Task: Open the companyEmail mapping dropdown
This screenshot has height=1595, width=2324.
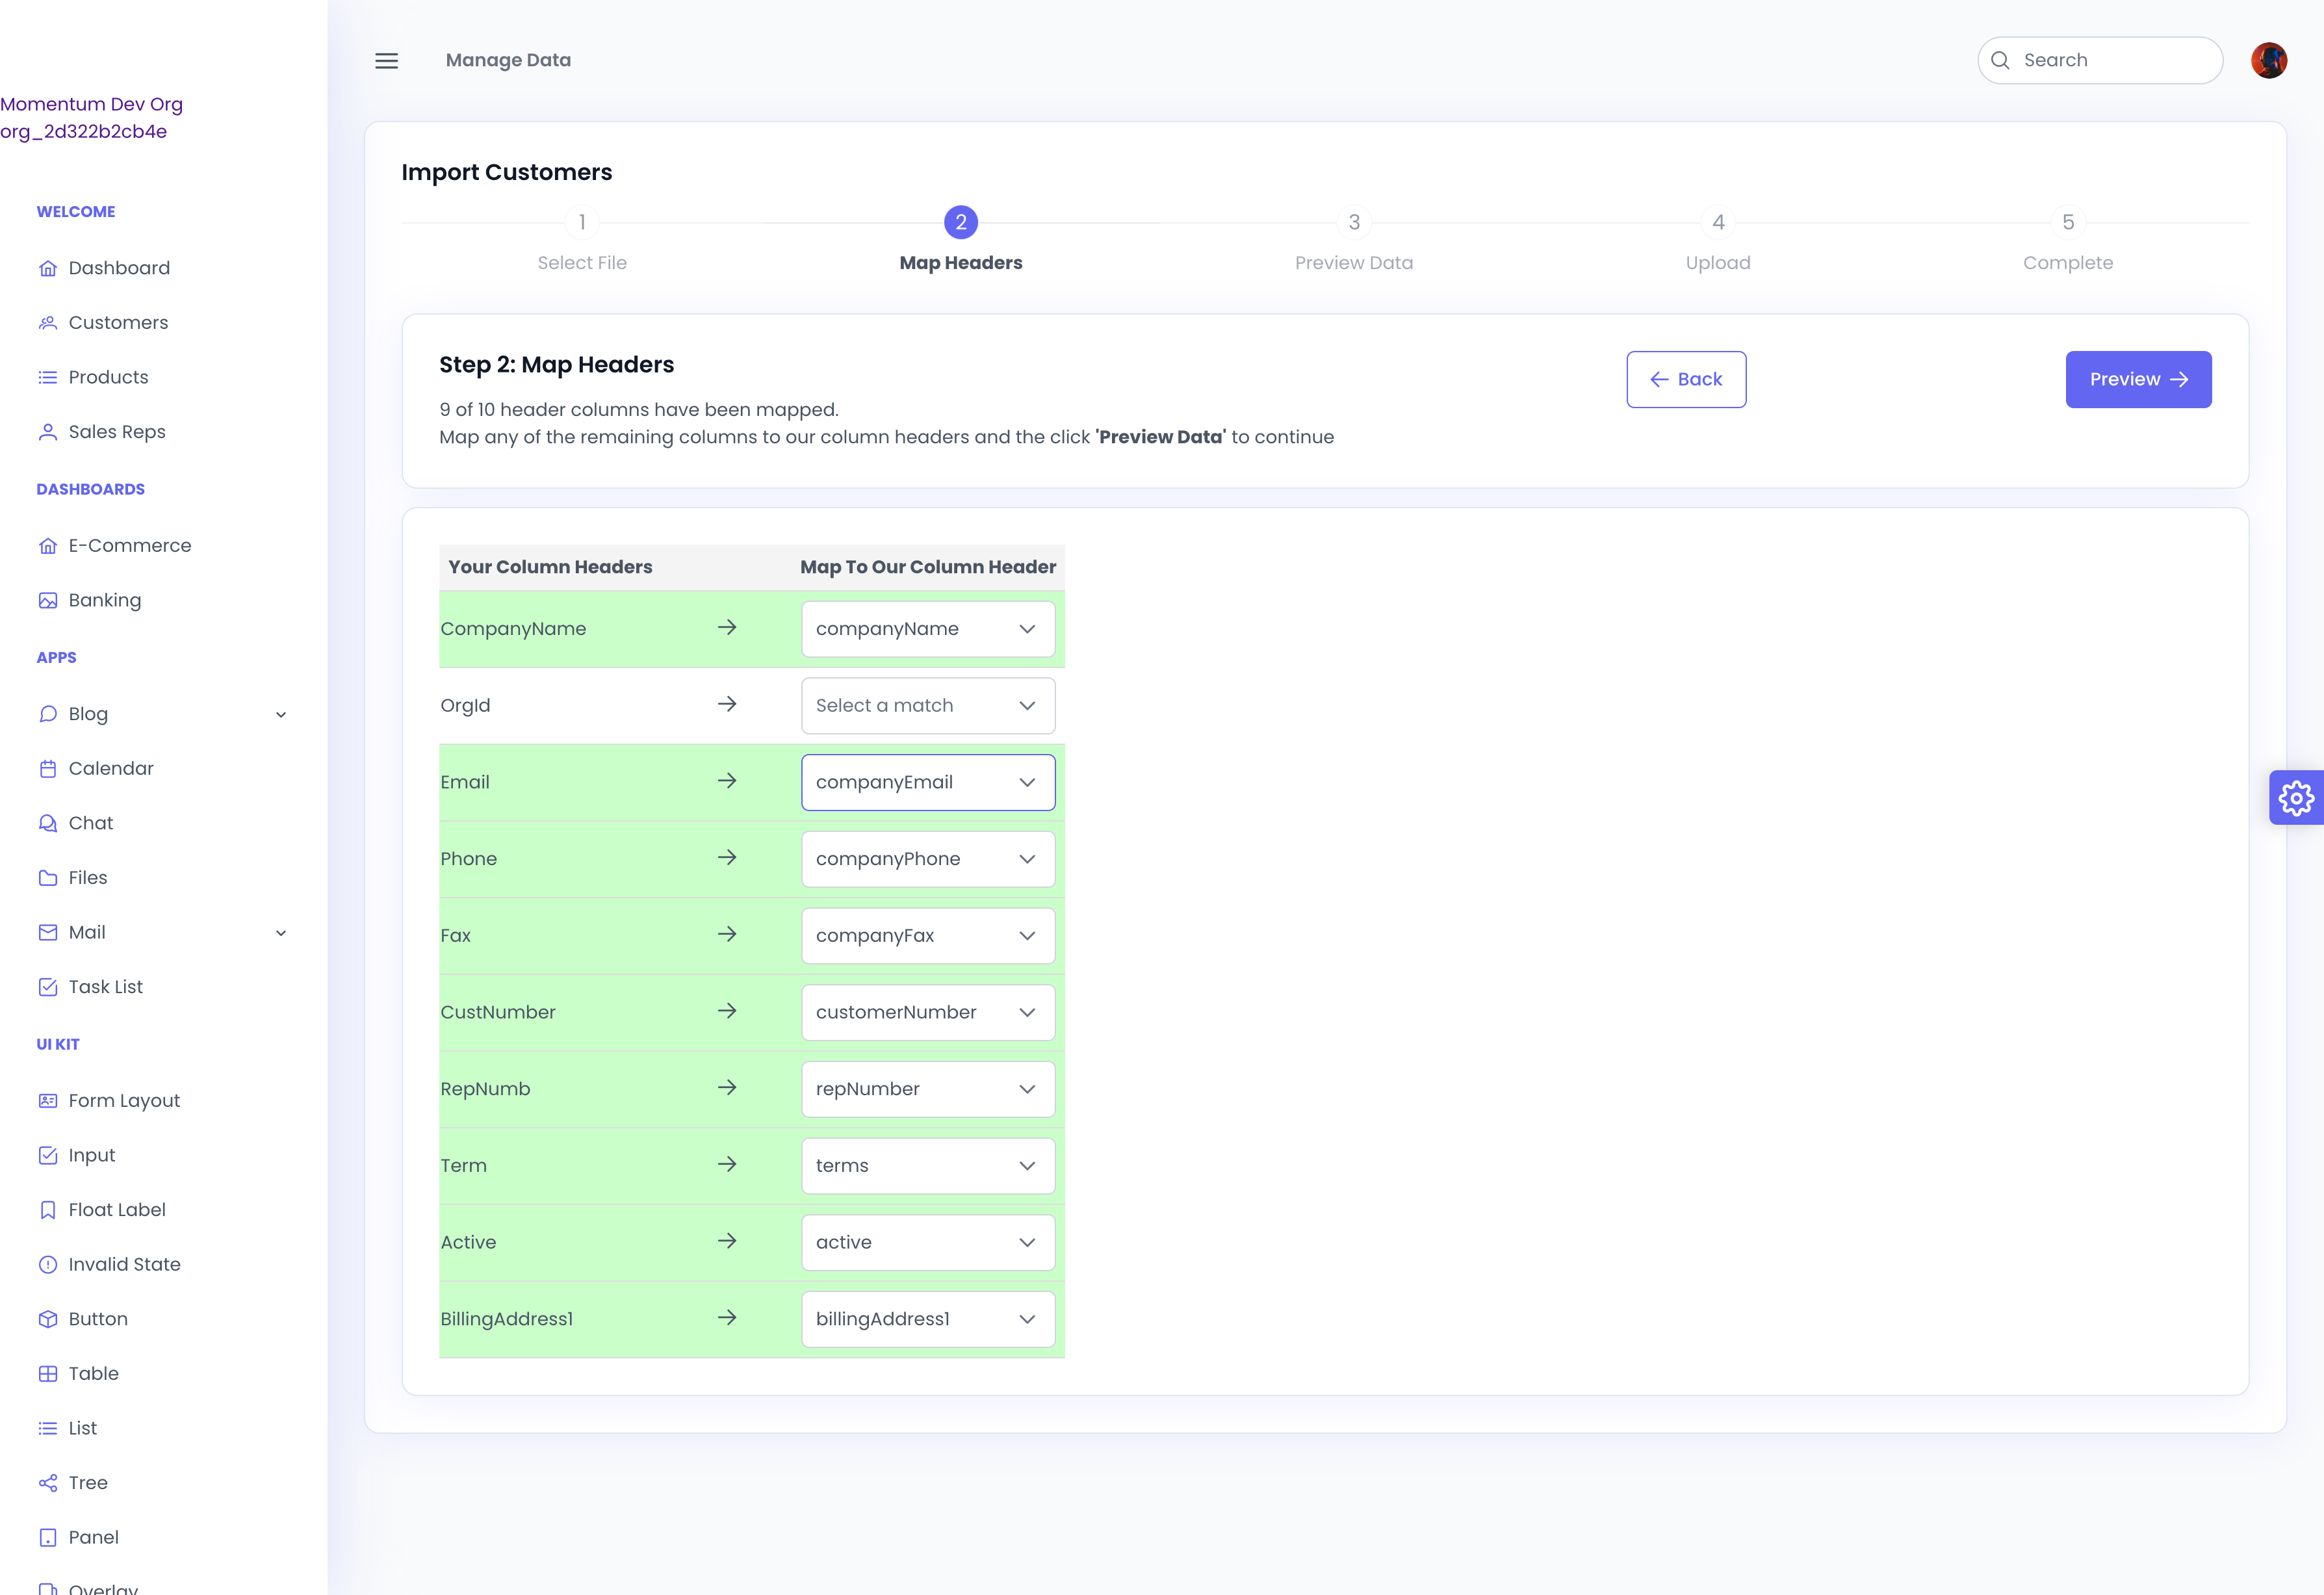Action: tap(928, 782)
